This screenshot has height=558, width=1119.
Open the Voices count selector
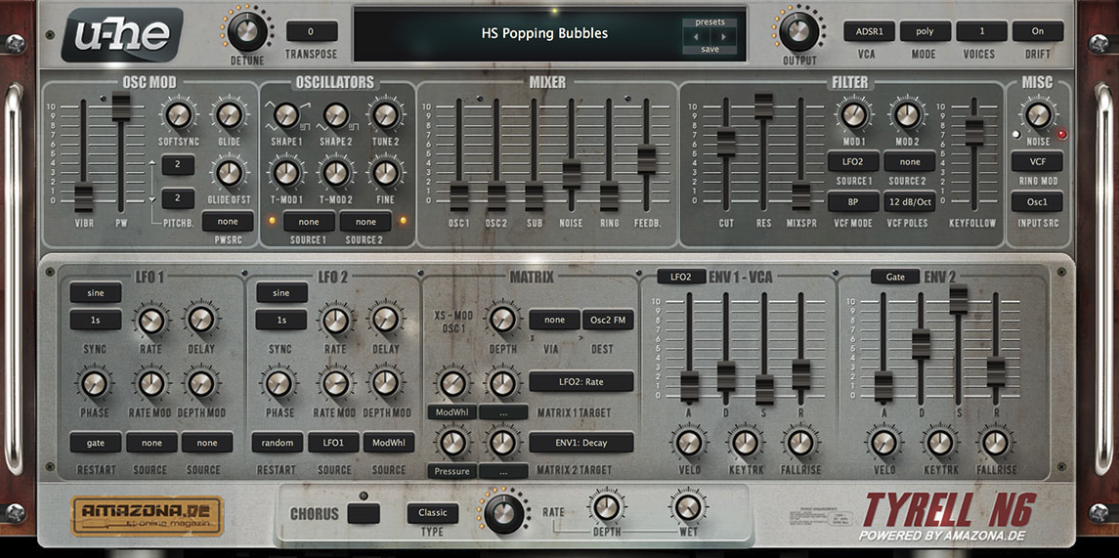click(982, 31)
